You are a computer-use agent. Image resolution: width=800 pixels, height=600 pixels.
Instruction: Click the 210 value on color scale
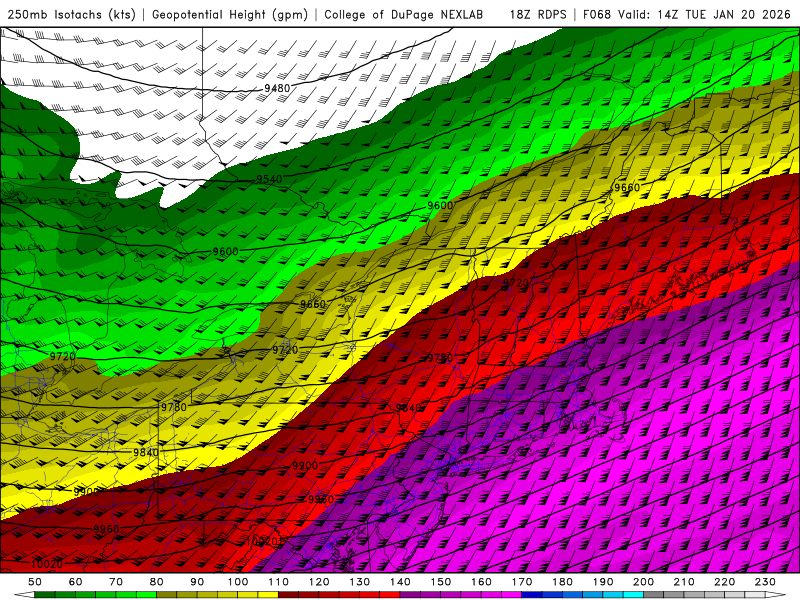tap(684, 582)
